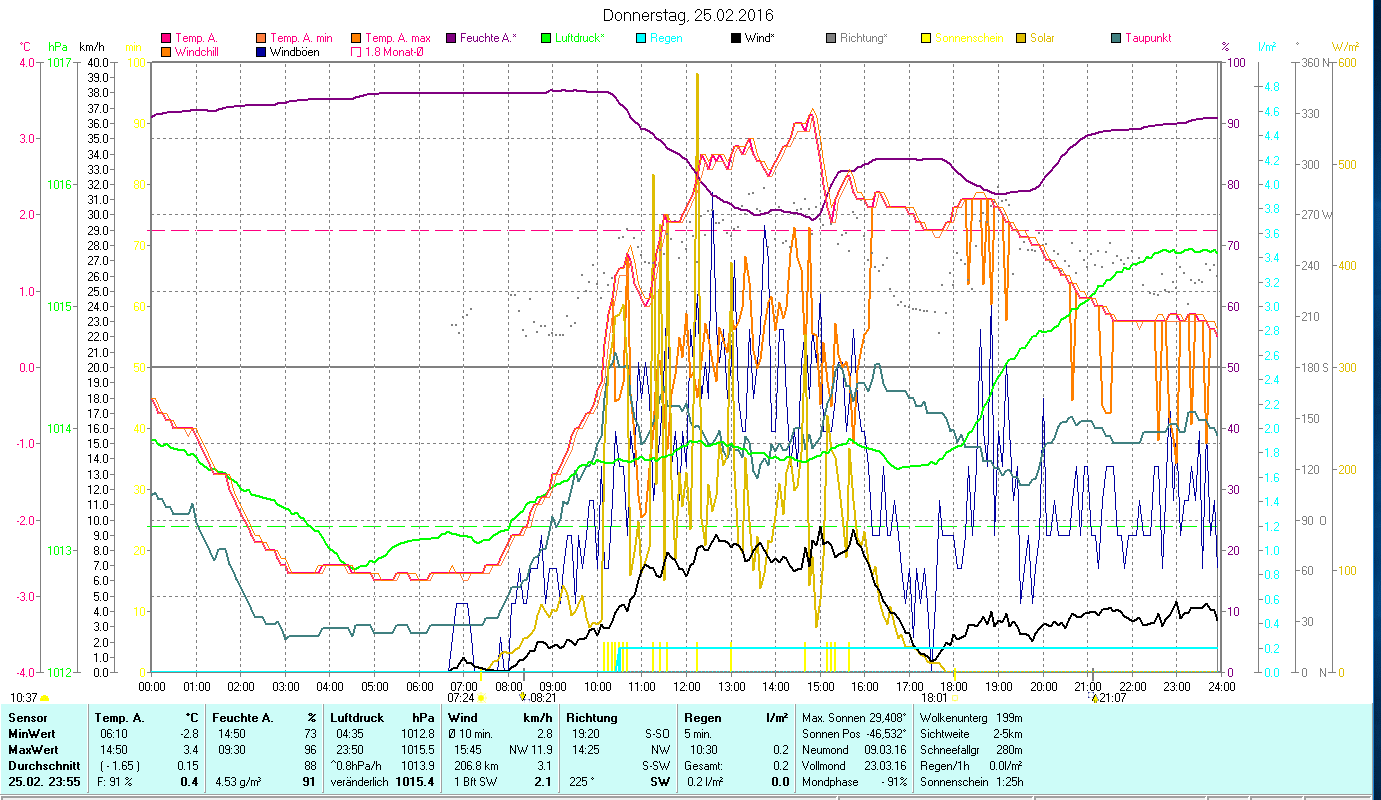Viewport: 1381px width, 800px height.
Task: Select the gray Richtung* legend swatch
Action: [830, 38]
